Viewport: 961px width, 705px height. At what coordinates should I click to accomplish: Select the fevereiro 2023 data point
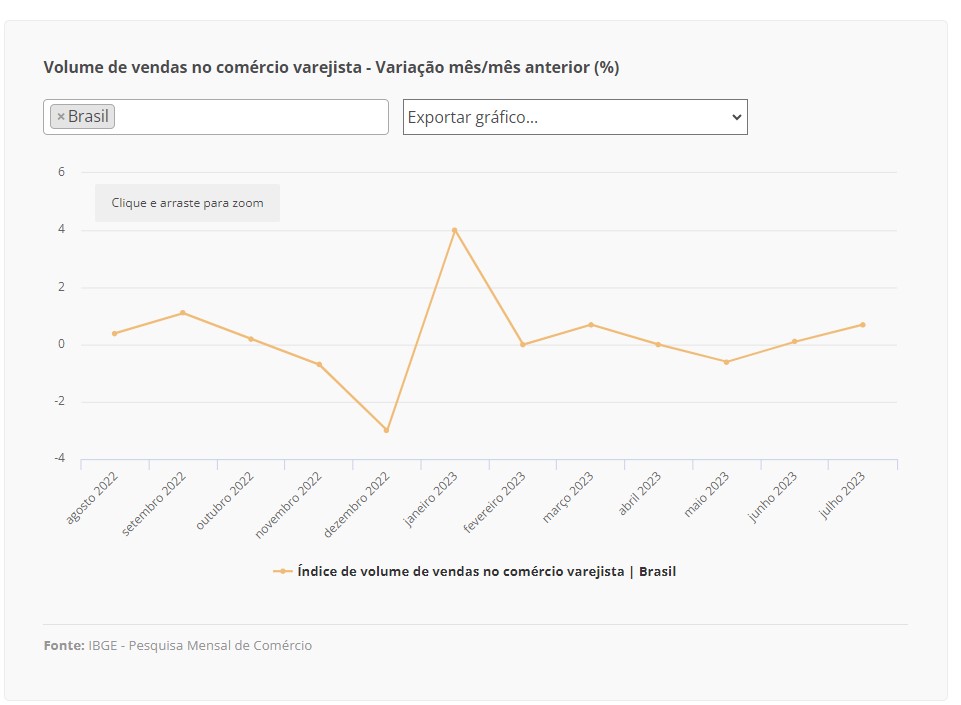522,344
